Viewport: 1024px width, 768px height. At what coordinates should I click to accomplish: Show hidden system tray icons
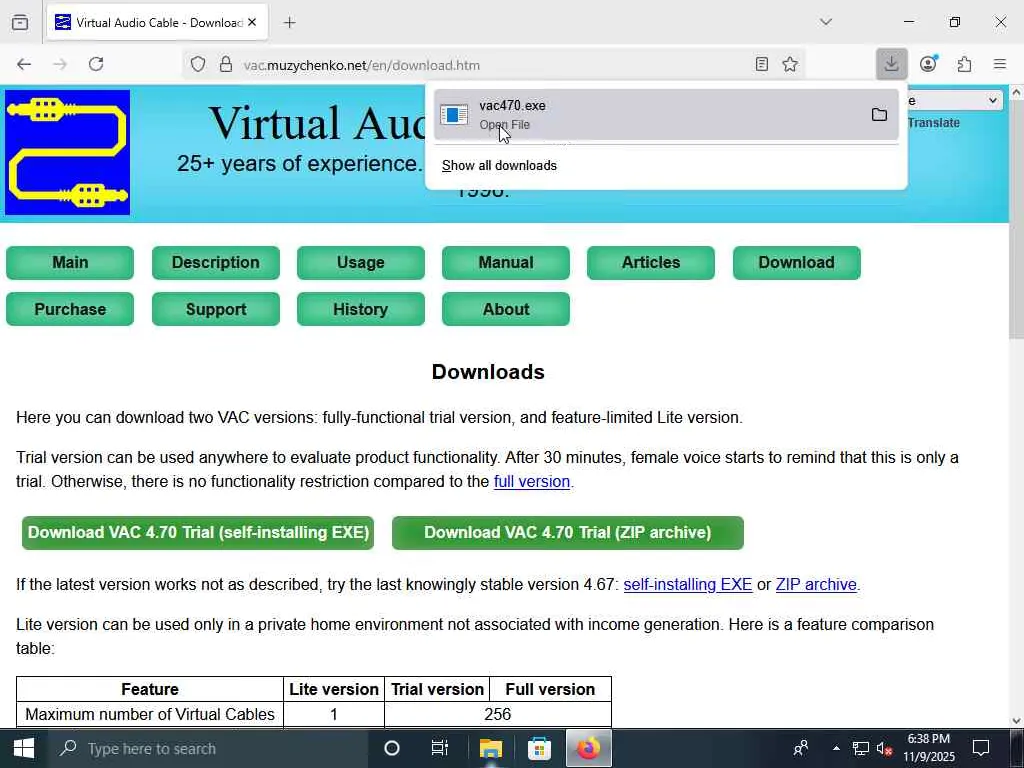coord(836,748)
